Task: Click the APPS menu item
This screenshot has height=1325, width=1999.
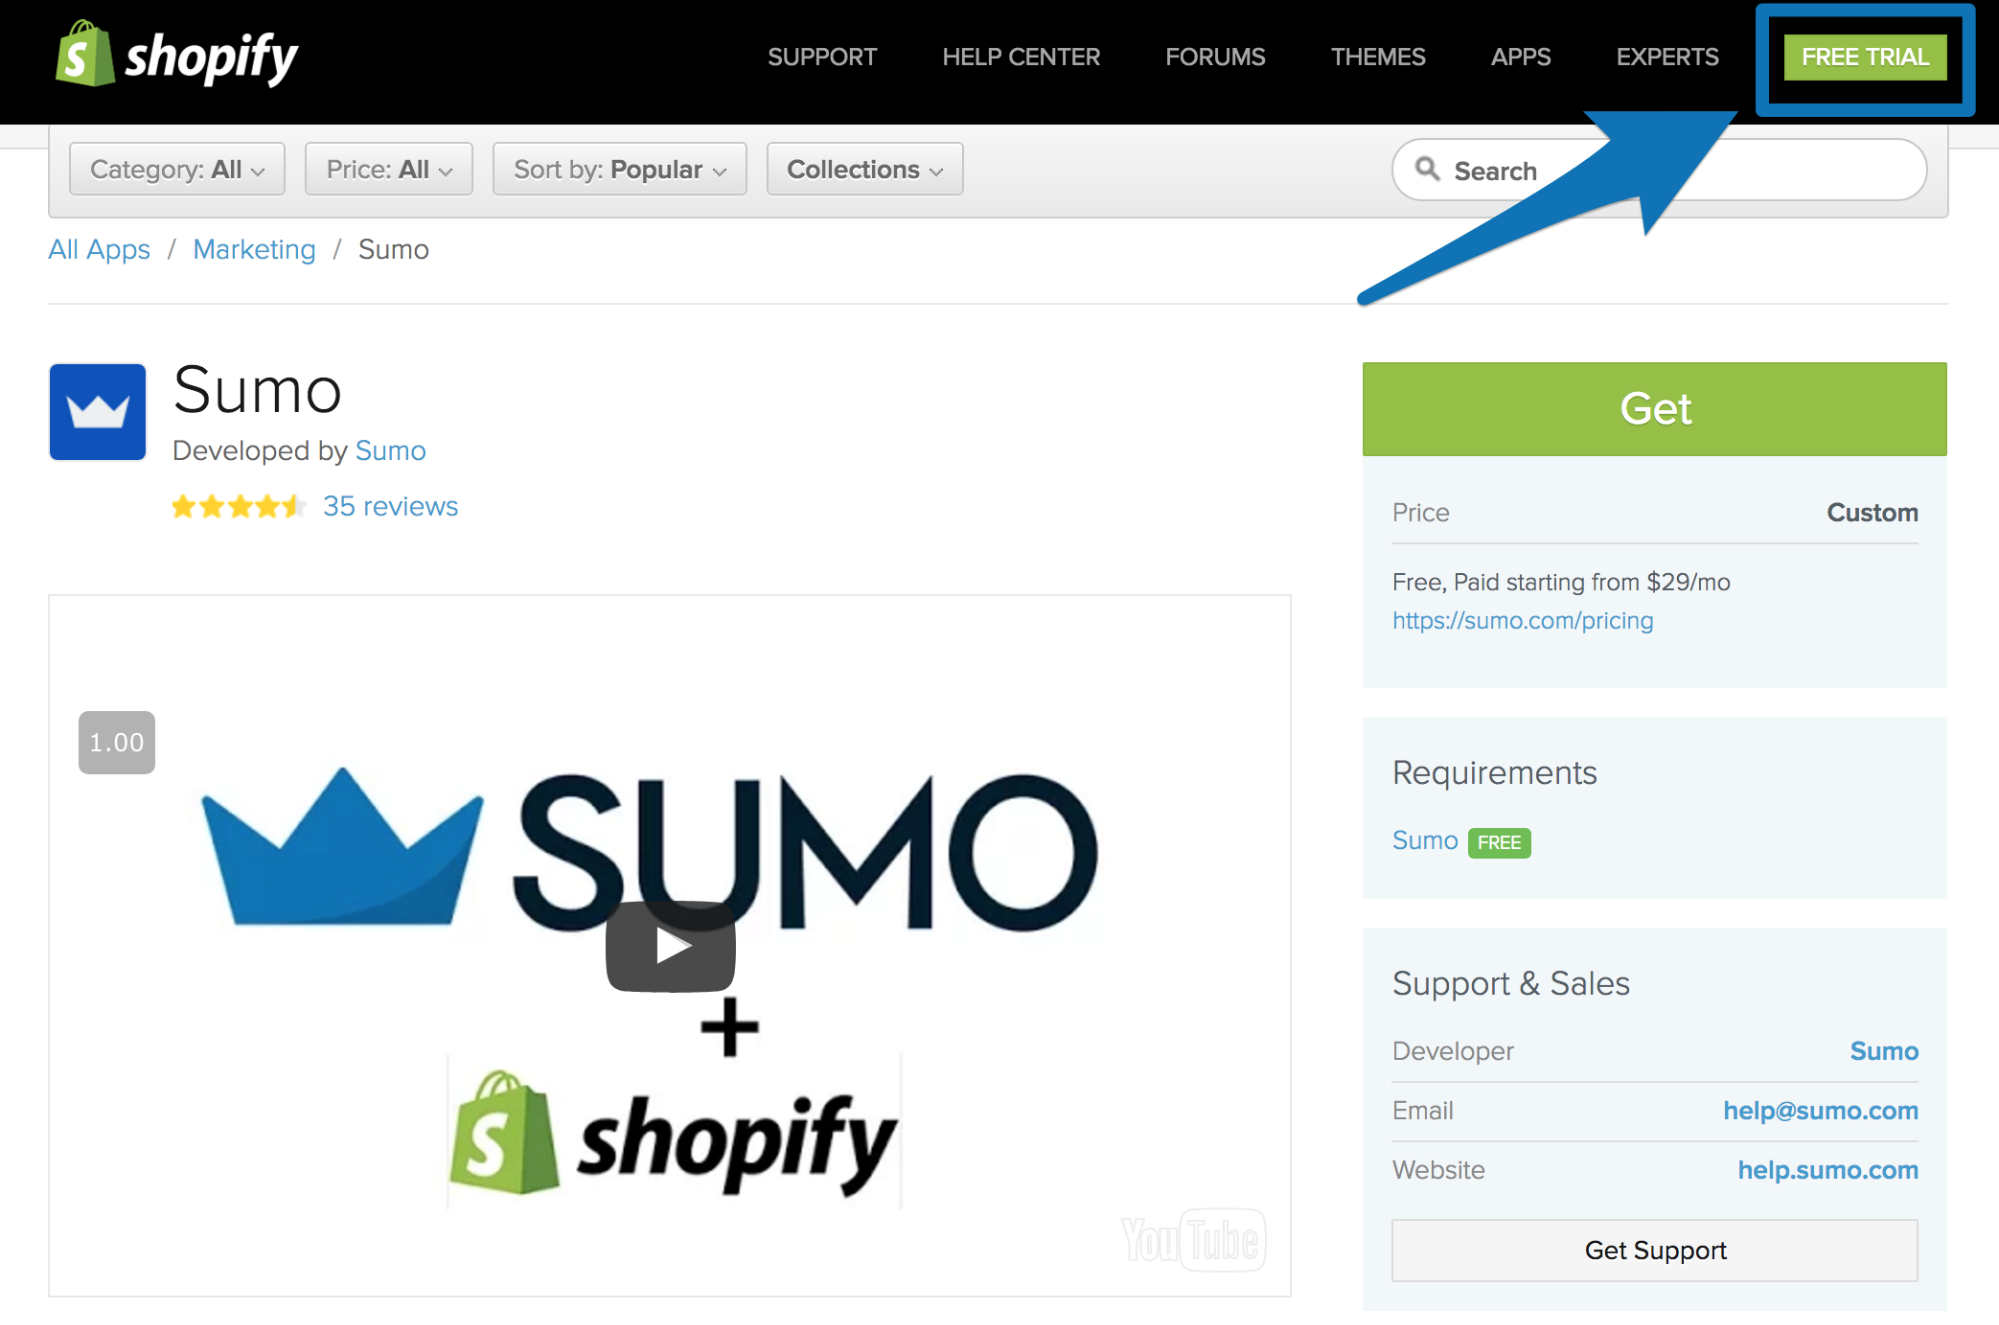Action: tap(1520, 56)
